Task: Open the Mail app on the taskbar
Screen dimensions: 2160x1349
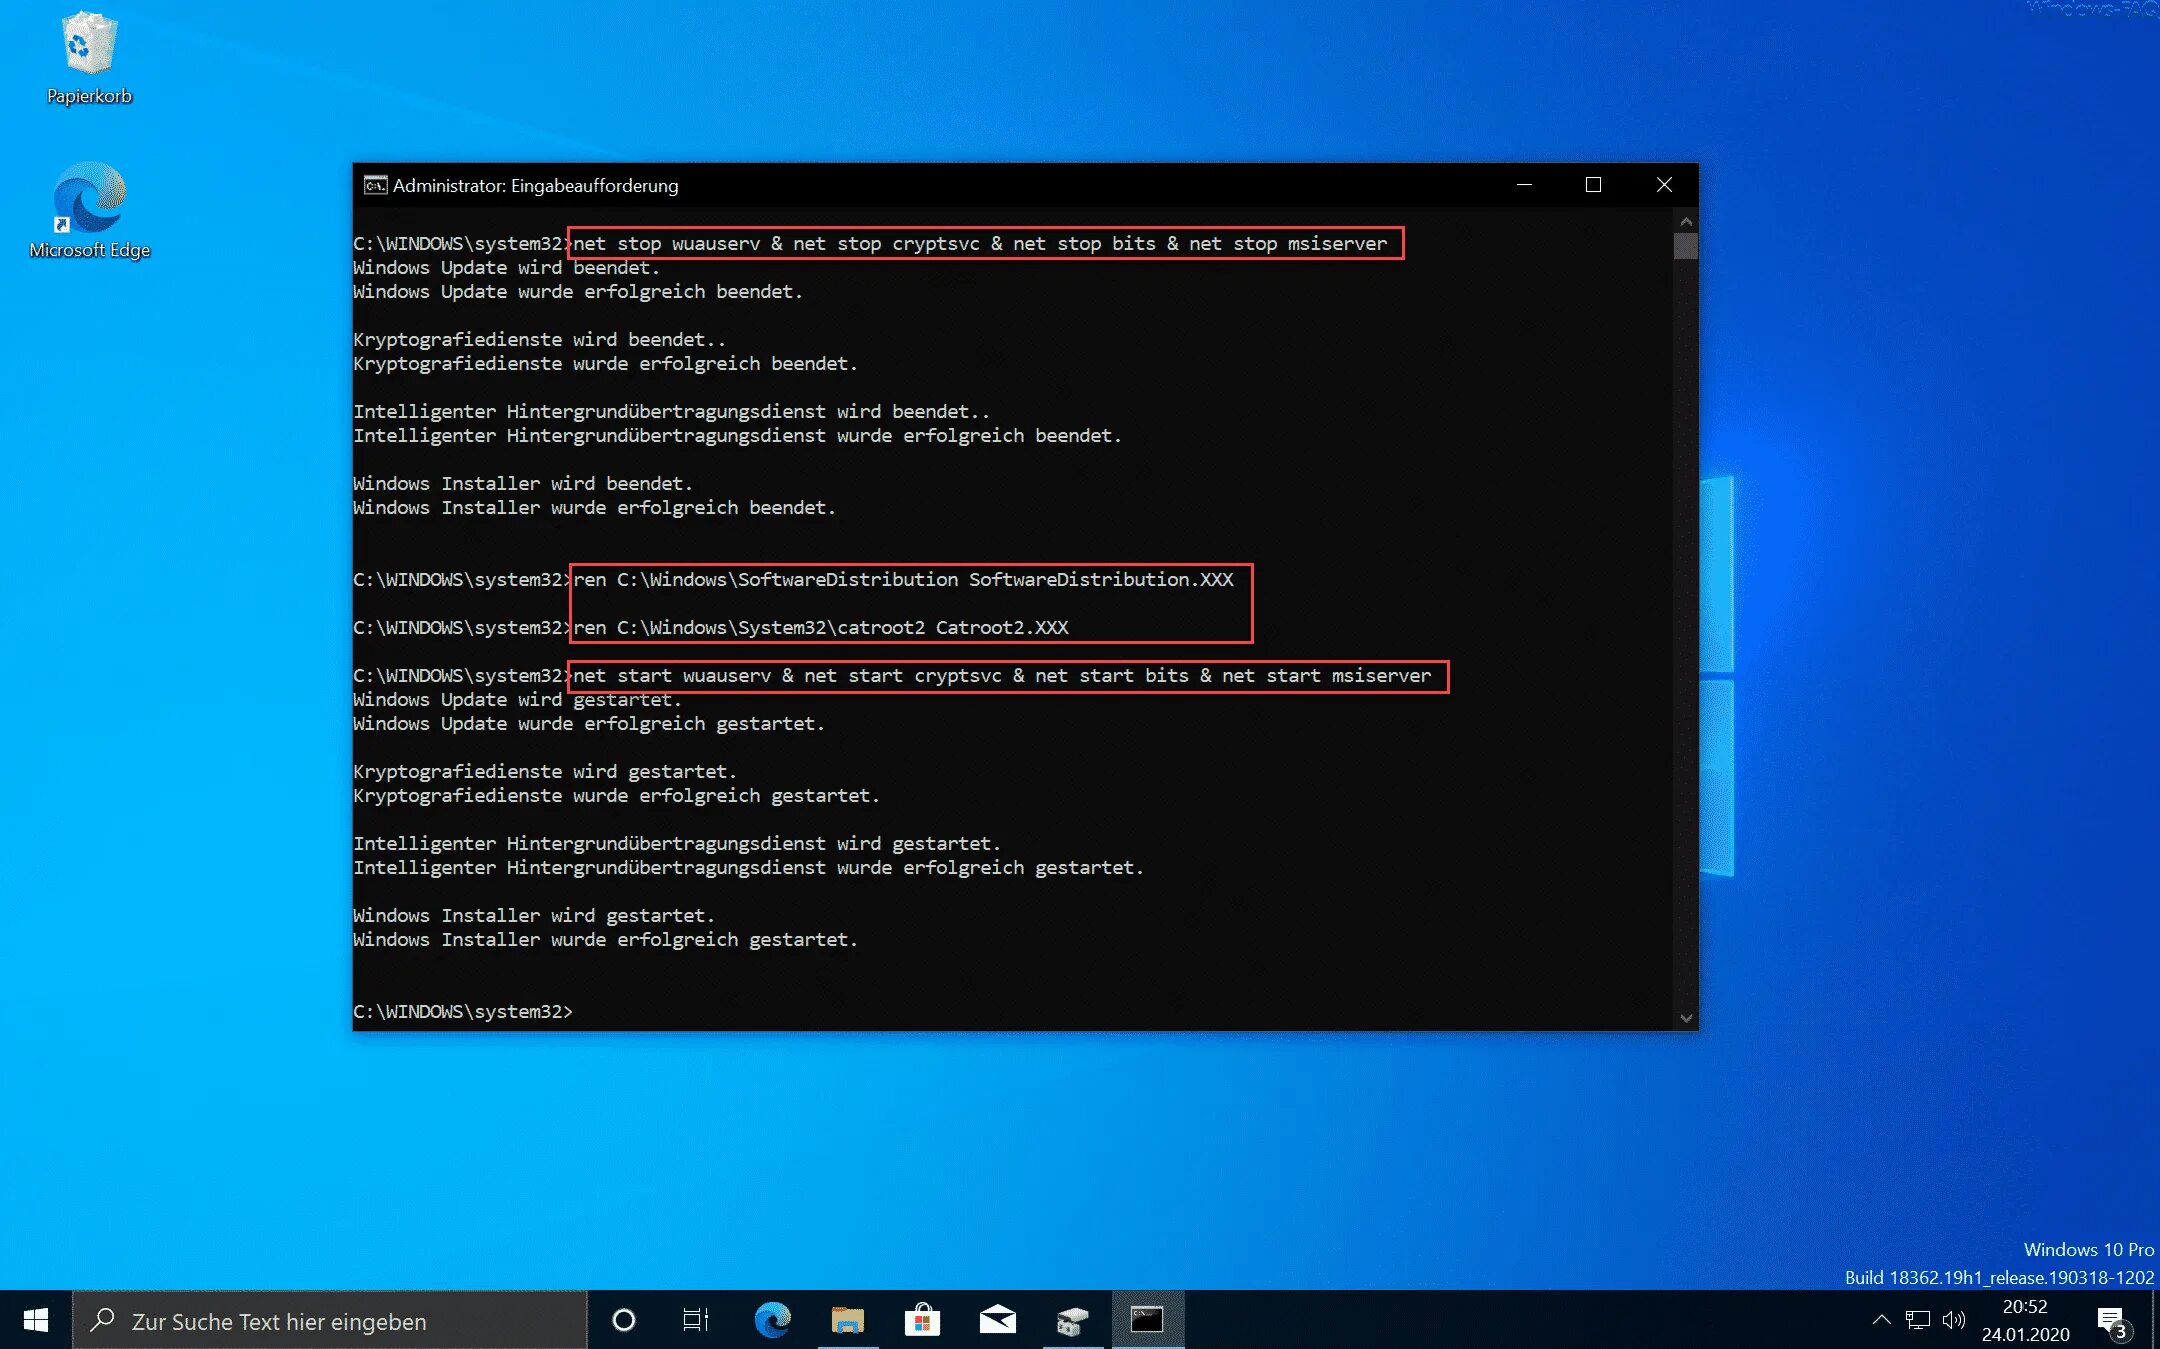Action: [998, 1320]
